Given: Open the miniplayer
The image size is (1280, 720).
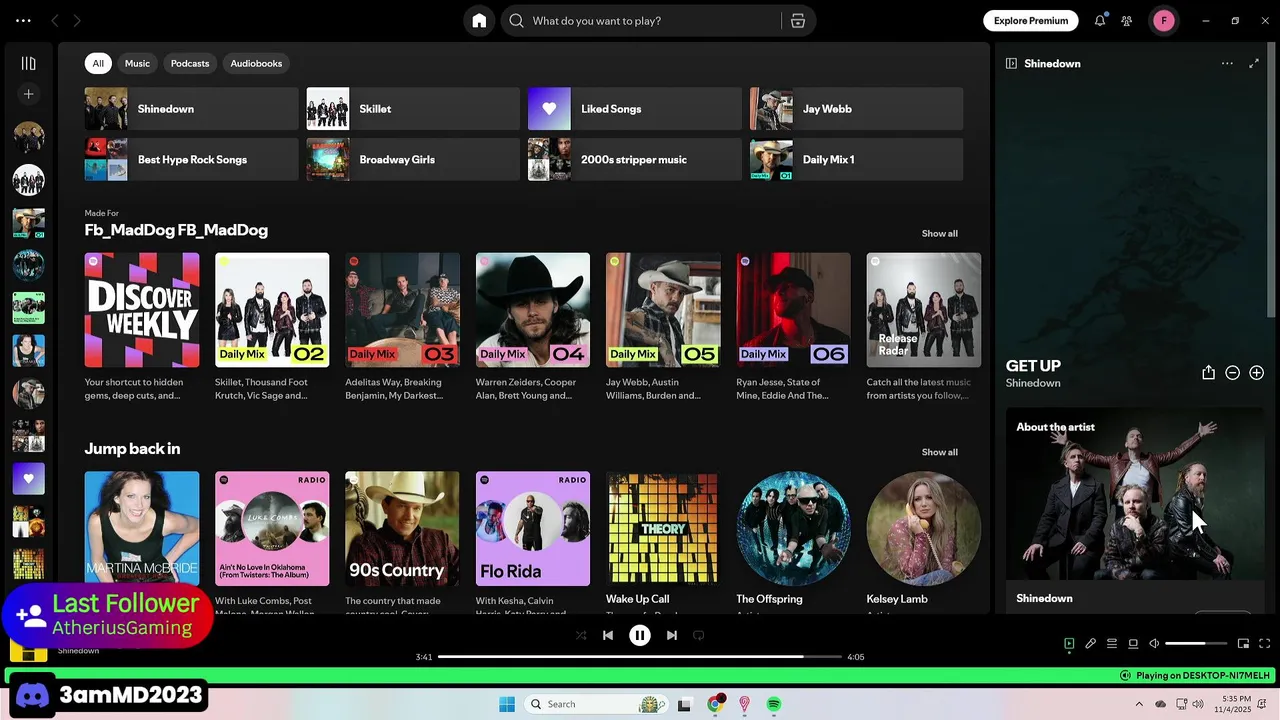Looking at the screenshot, I should (x=1243, y=644).
